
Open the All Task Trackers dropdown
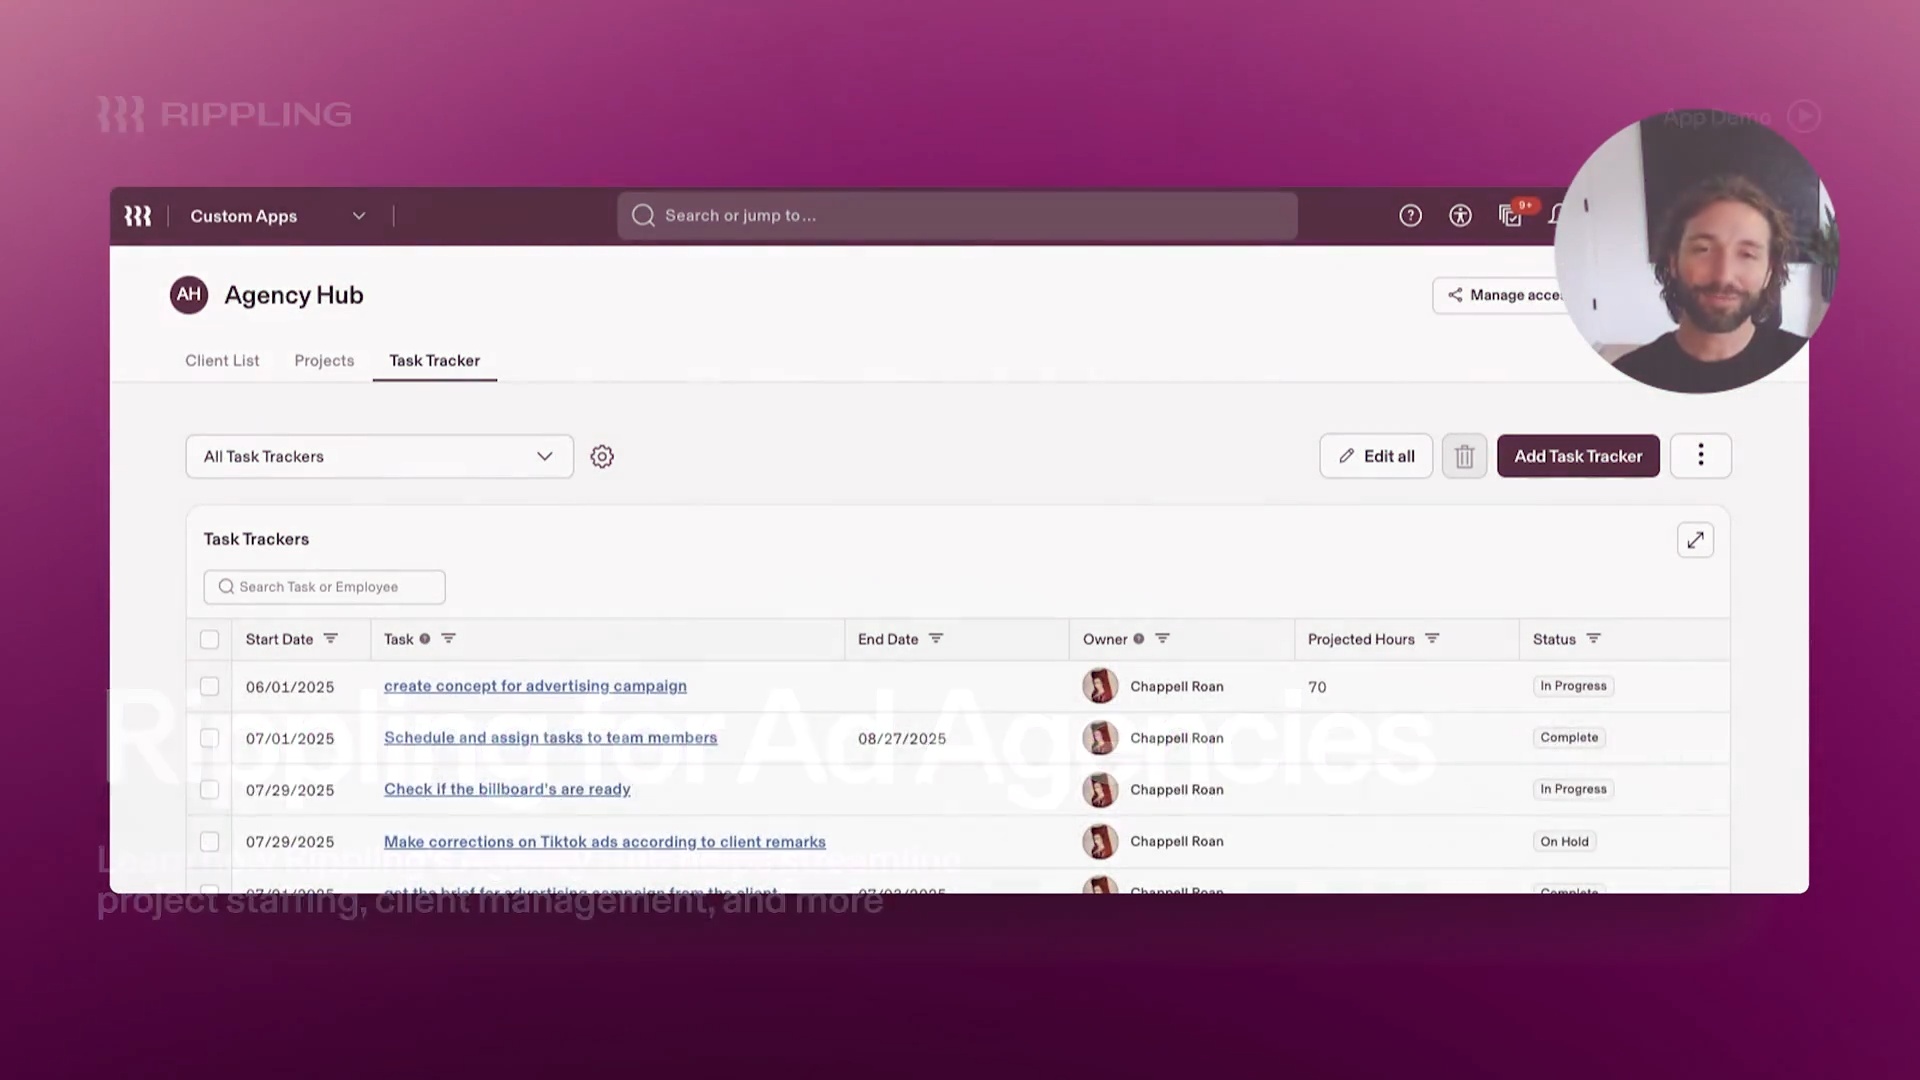pos(379,456)
